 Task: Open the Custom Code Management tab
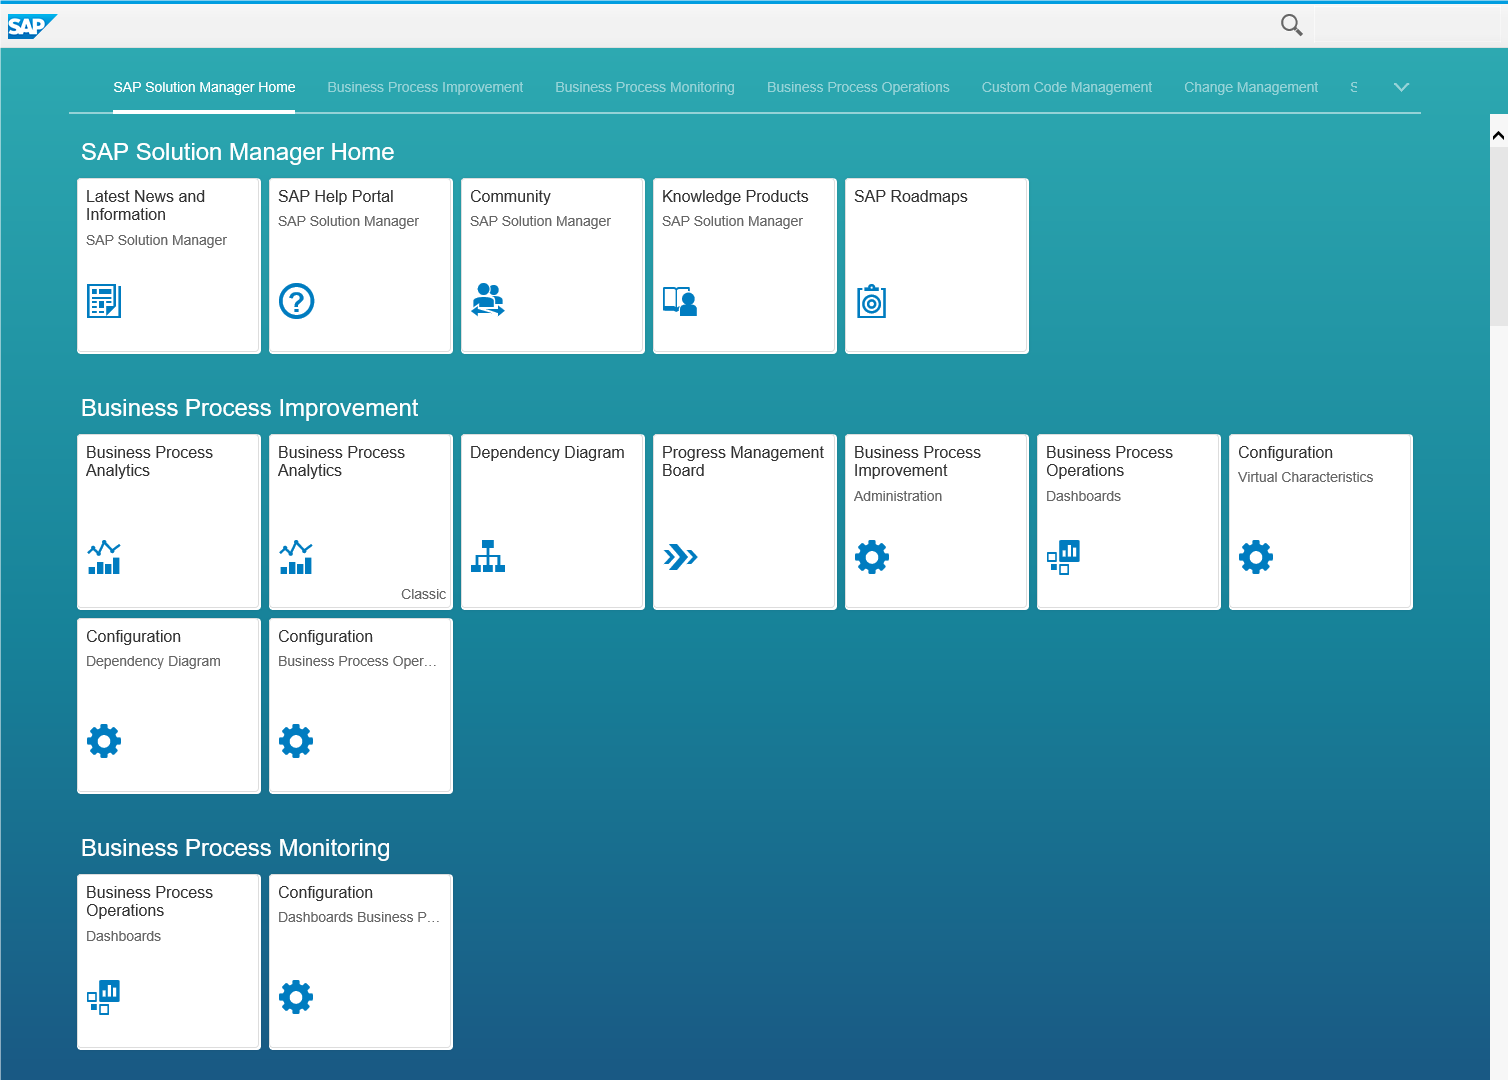pos(1067,87)
